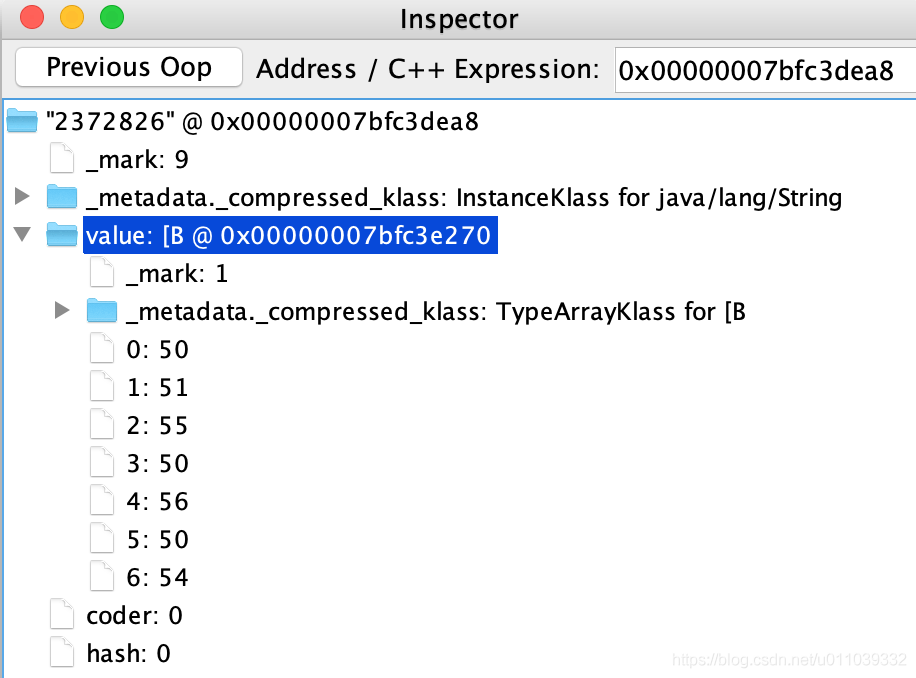Collapse the value: [B node
The height and width of the screenshot is (678, 916).
point(22,235)
